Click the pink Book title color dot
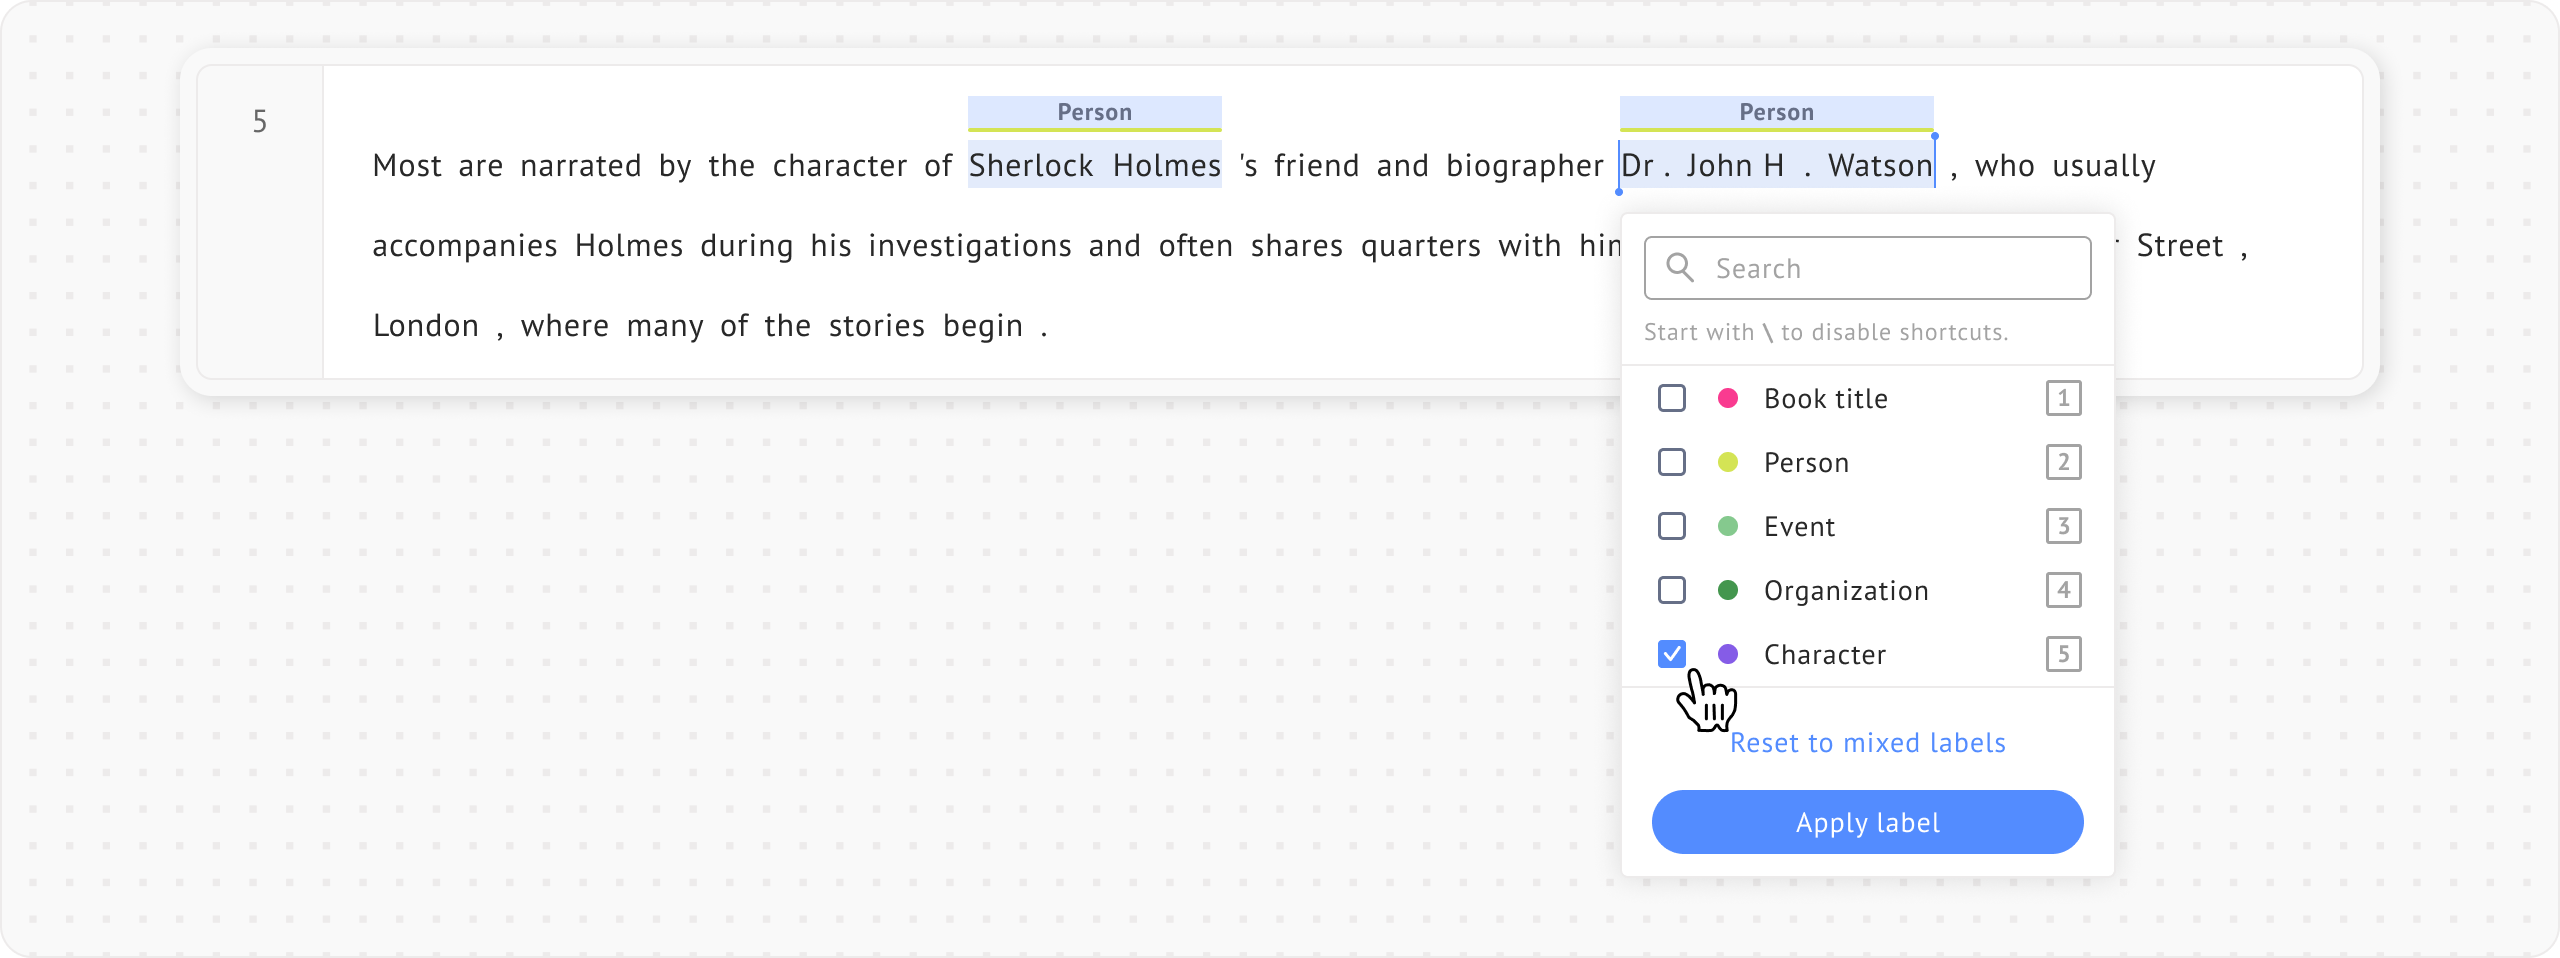2560x958 pixels. click(1727, 398)
